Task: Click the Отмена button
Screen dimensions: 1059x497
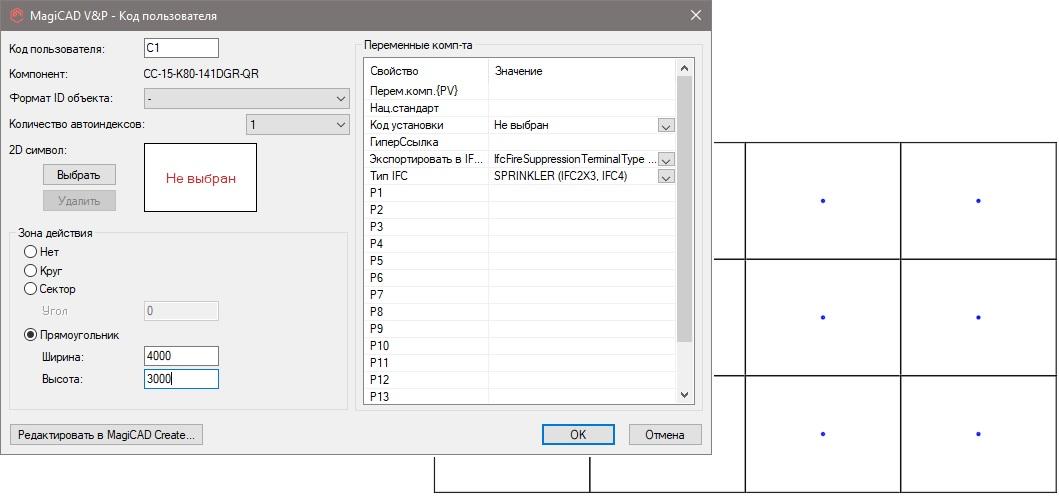Action: click(x=665, y=435)
